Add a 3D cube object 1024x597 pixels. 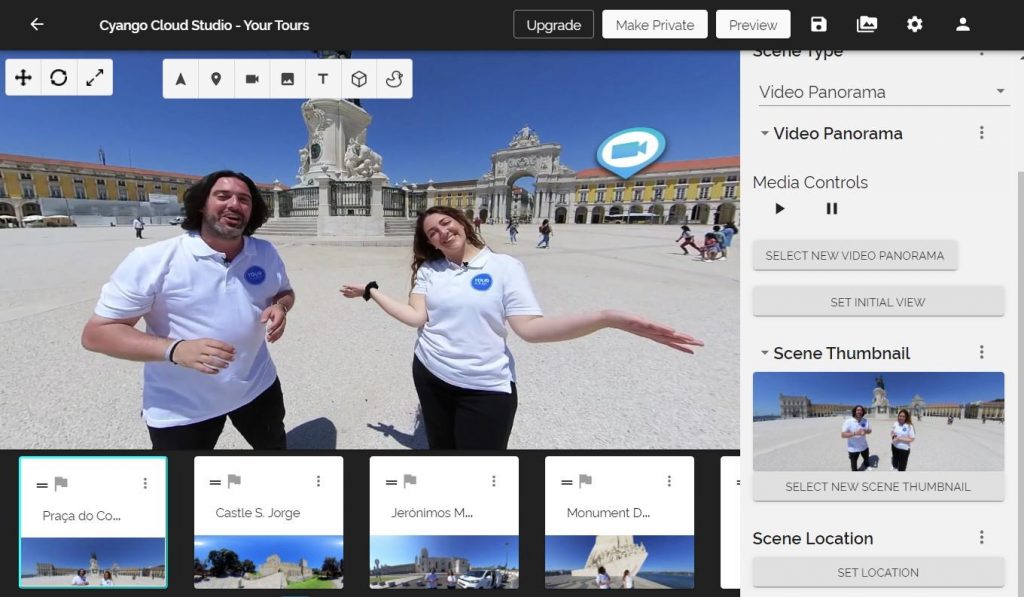[359, 79]
